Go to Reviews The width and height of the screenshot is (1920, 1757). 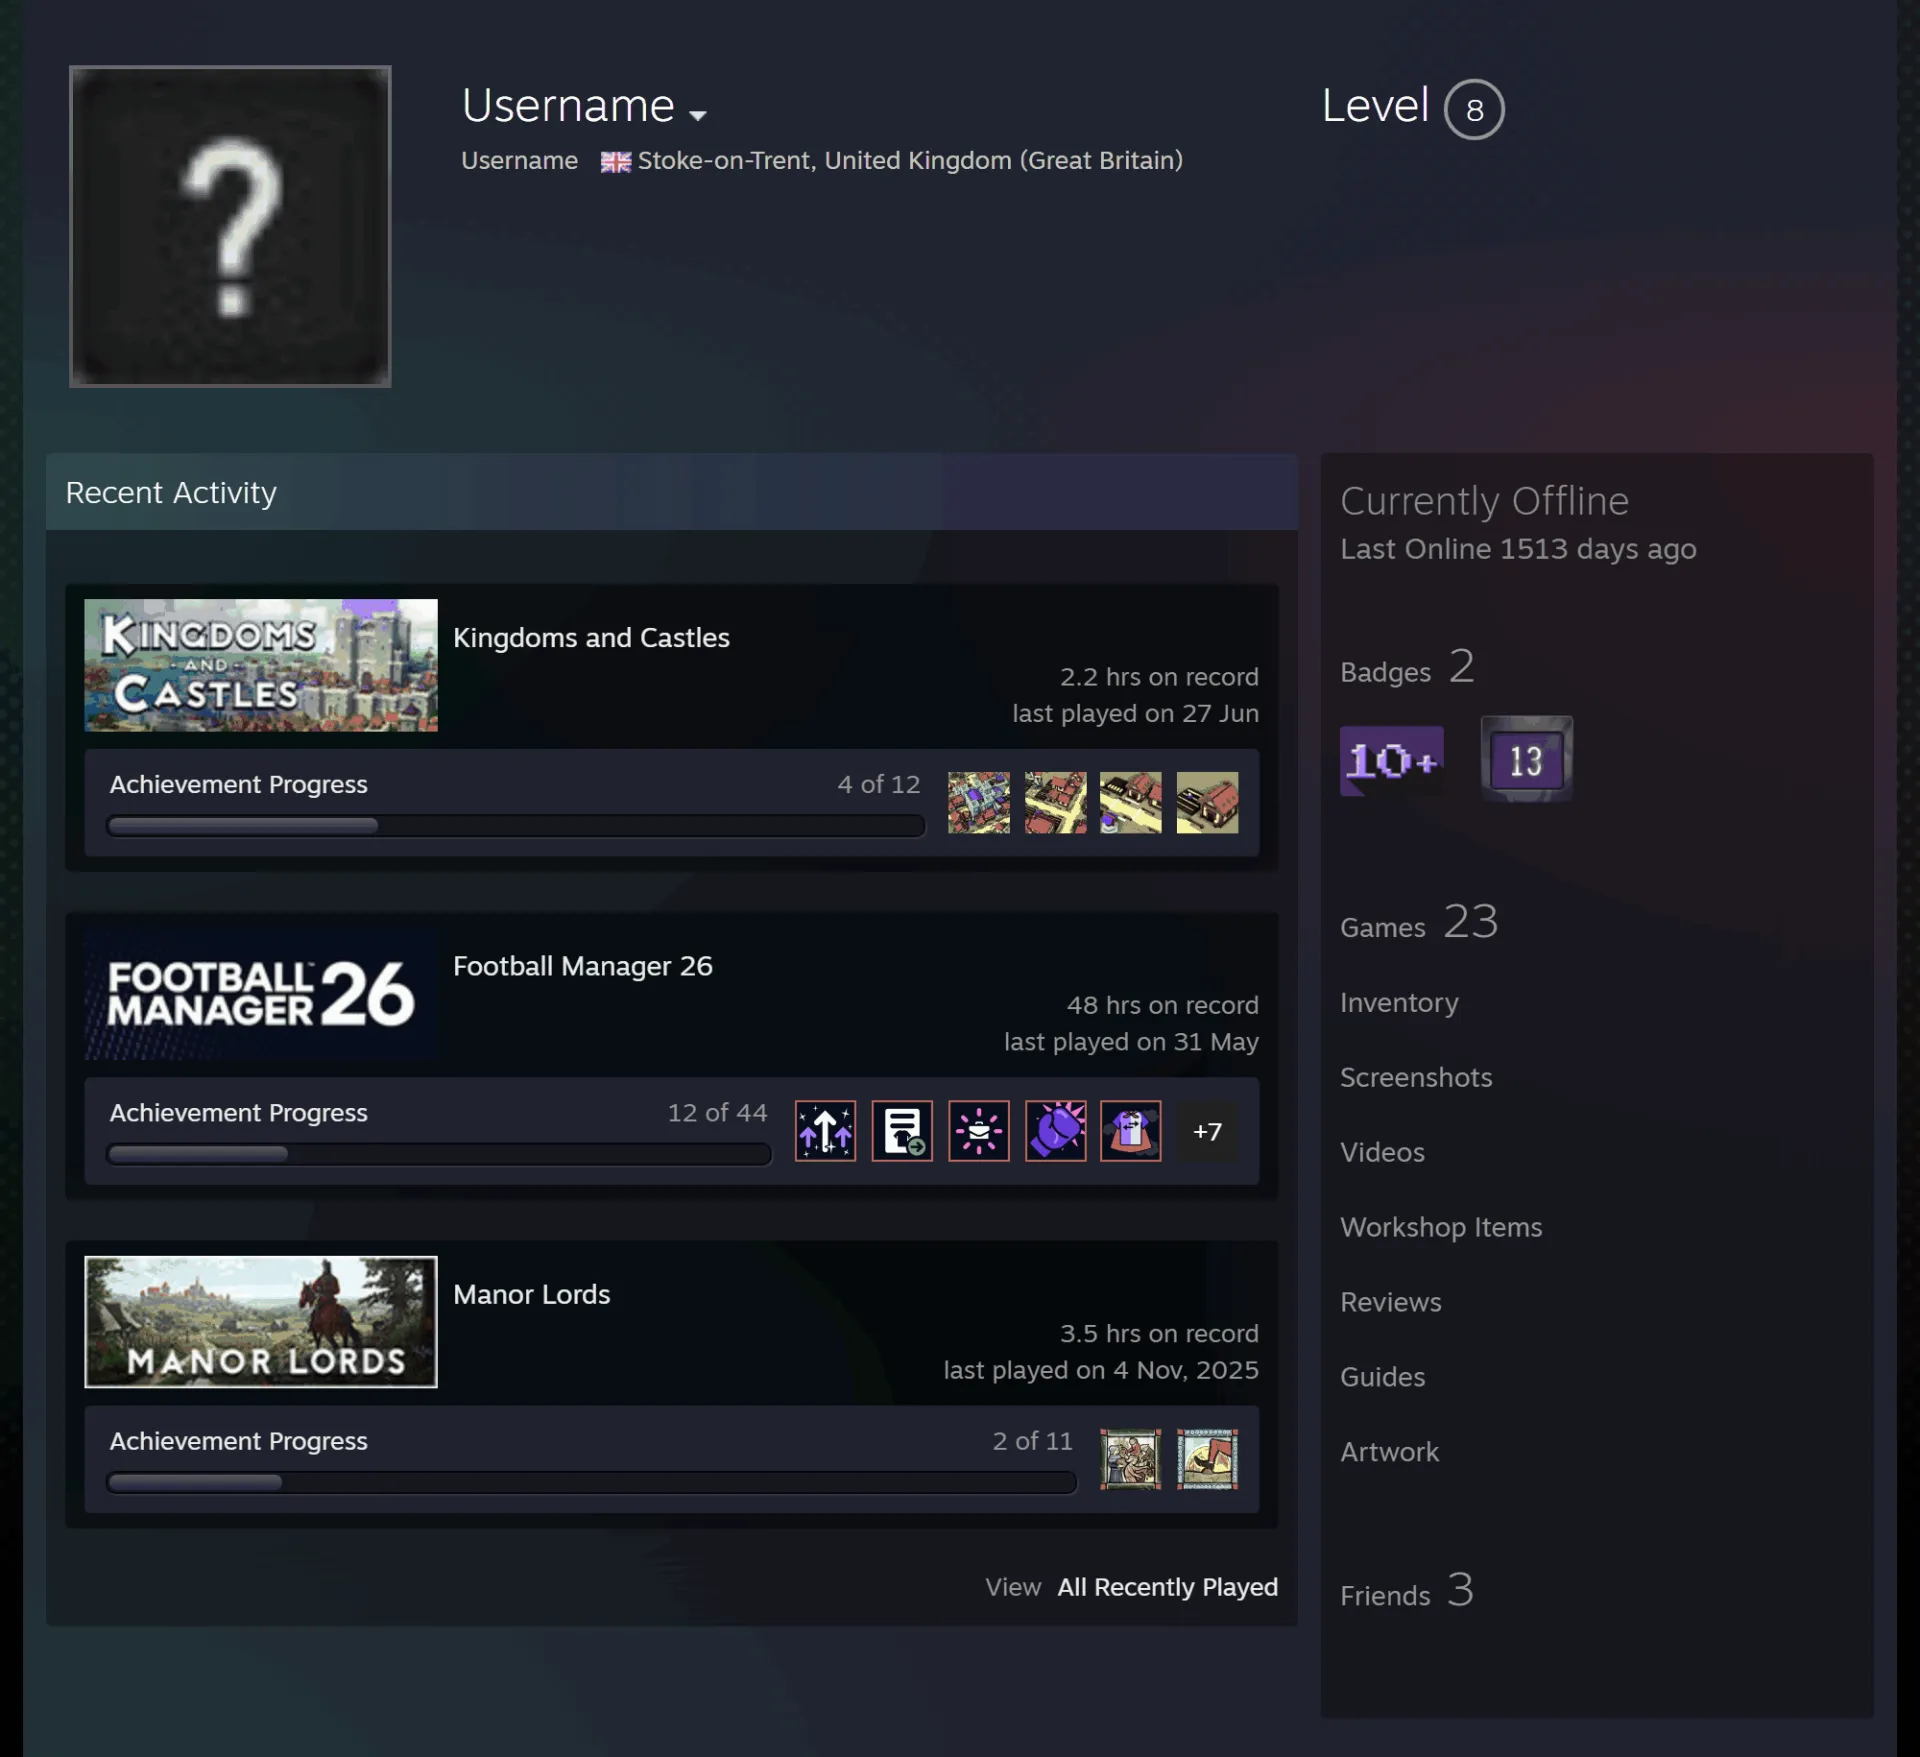[x=1391, y=1302]
